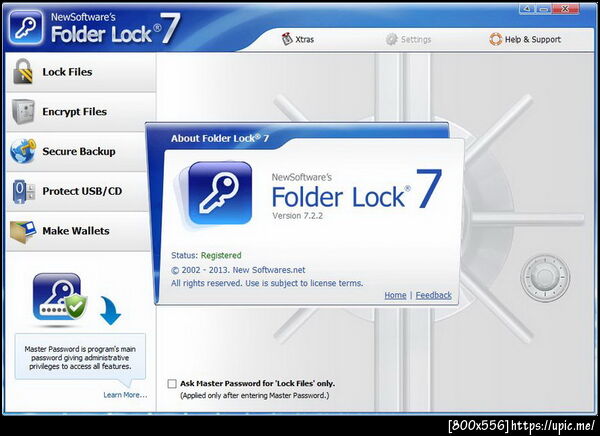Click the large key logo in About dialog
Image resolution: width=600 pixels, height=436 pixels.
(219, 193)
